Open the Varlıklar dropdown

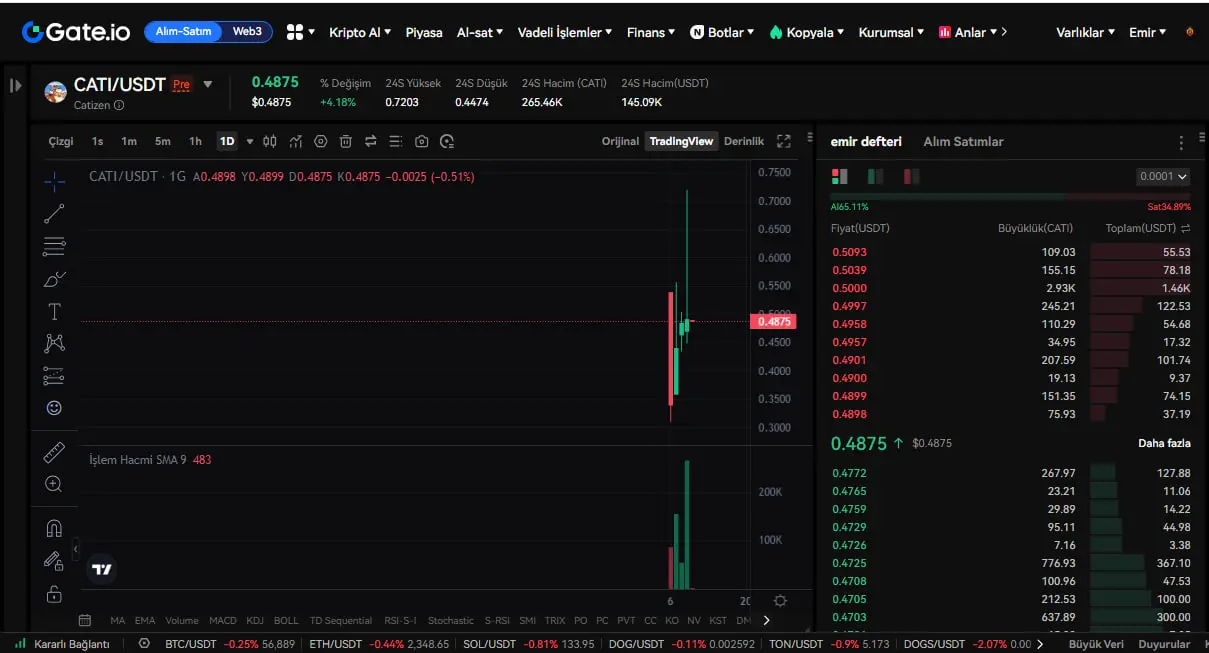point(1086,32)
